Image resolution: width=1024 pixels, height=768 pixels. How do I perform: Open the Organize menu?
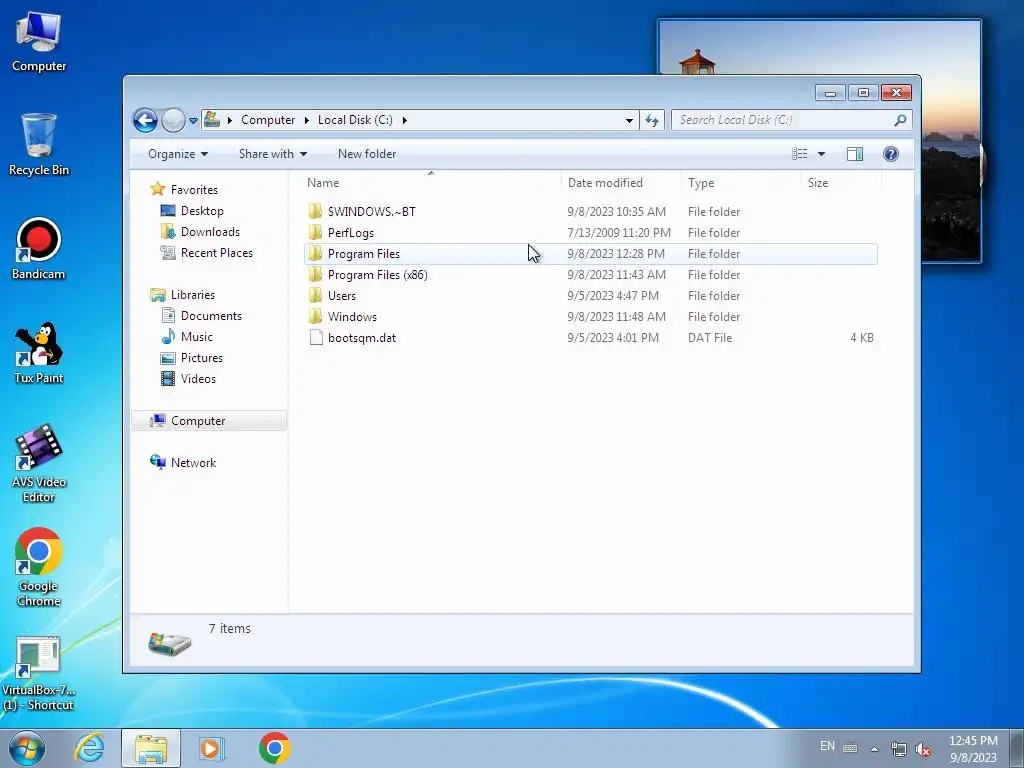click(178, 154)
